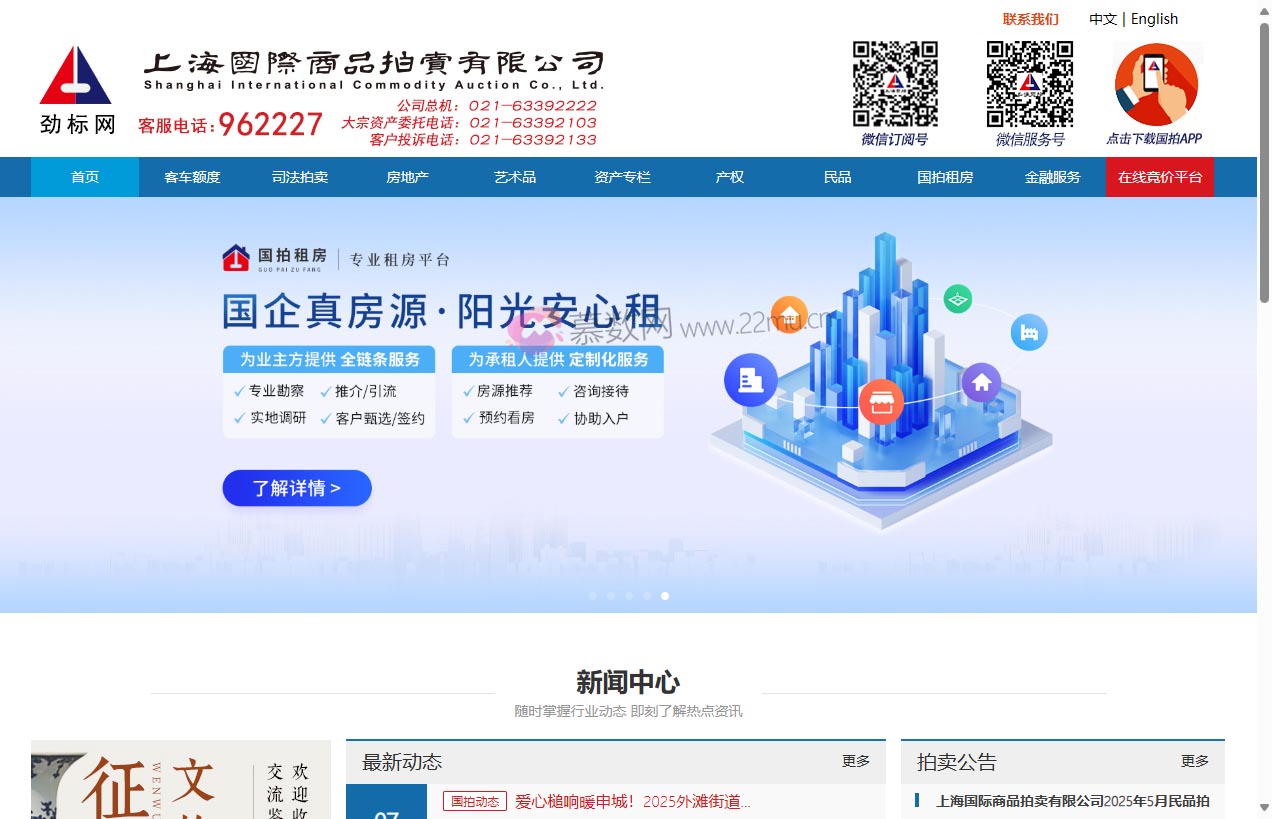The height and width of the screenshot is (819, 1272).
Task: Open the 金融服务 navigation dropdown
Action: pyautogui.click(x=1052, y=176)
